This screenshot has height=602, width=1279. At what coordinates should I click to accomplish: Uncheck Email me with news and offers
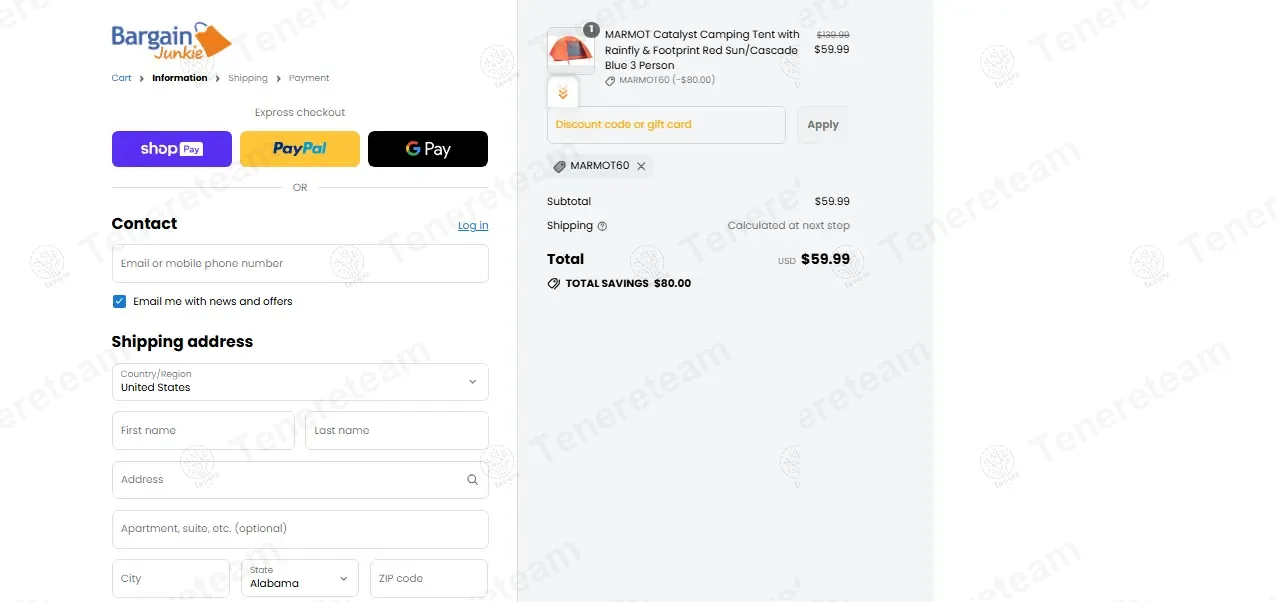120,301
